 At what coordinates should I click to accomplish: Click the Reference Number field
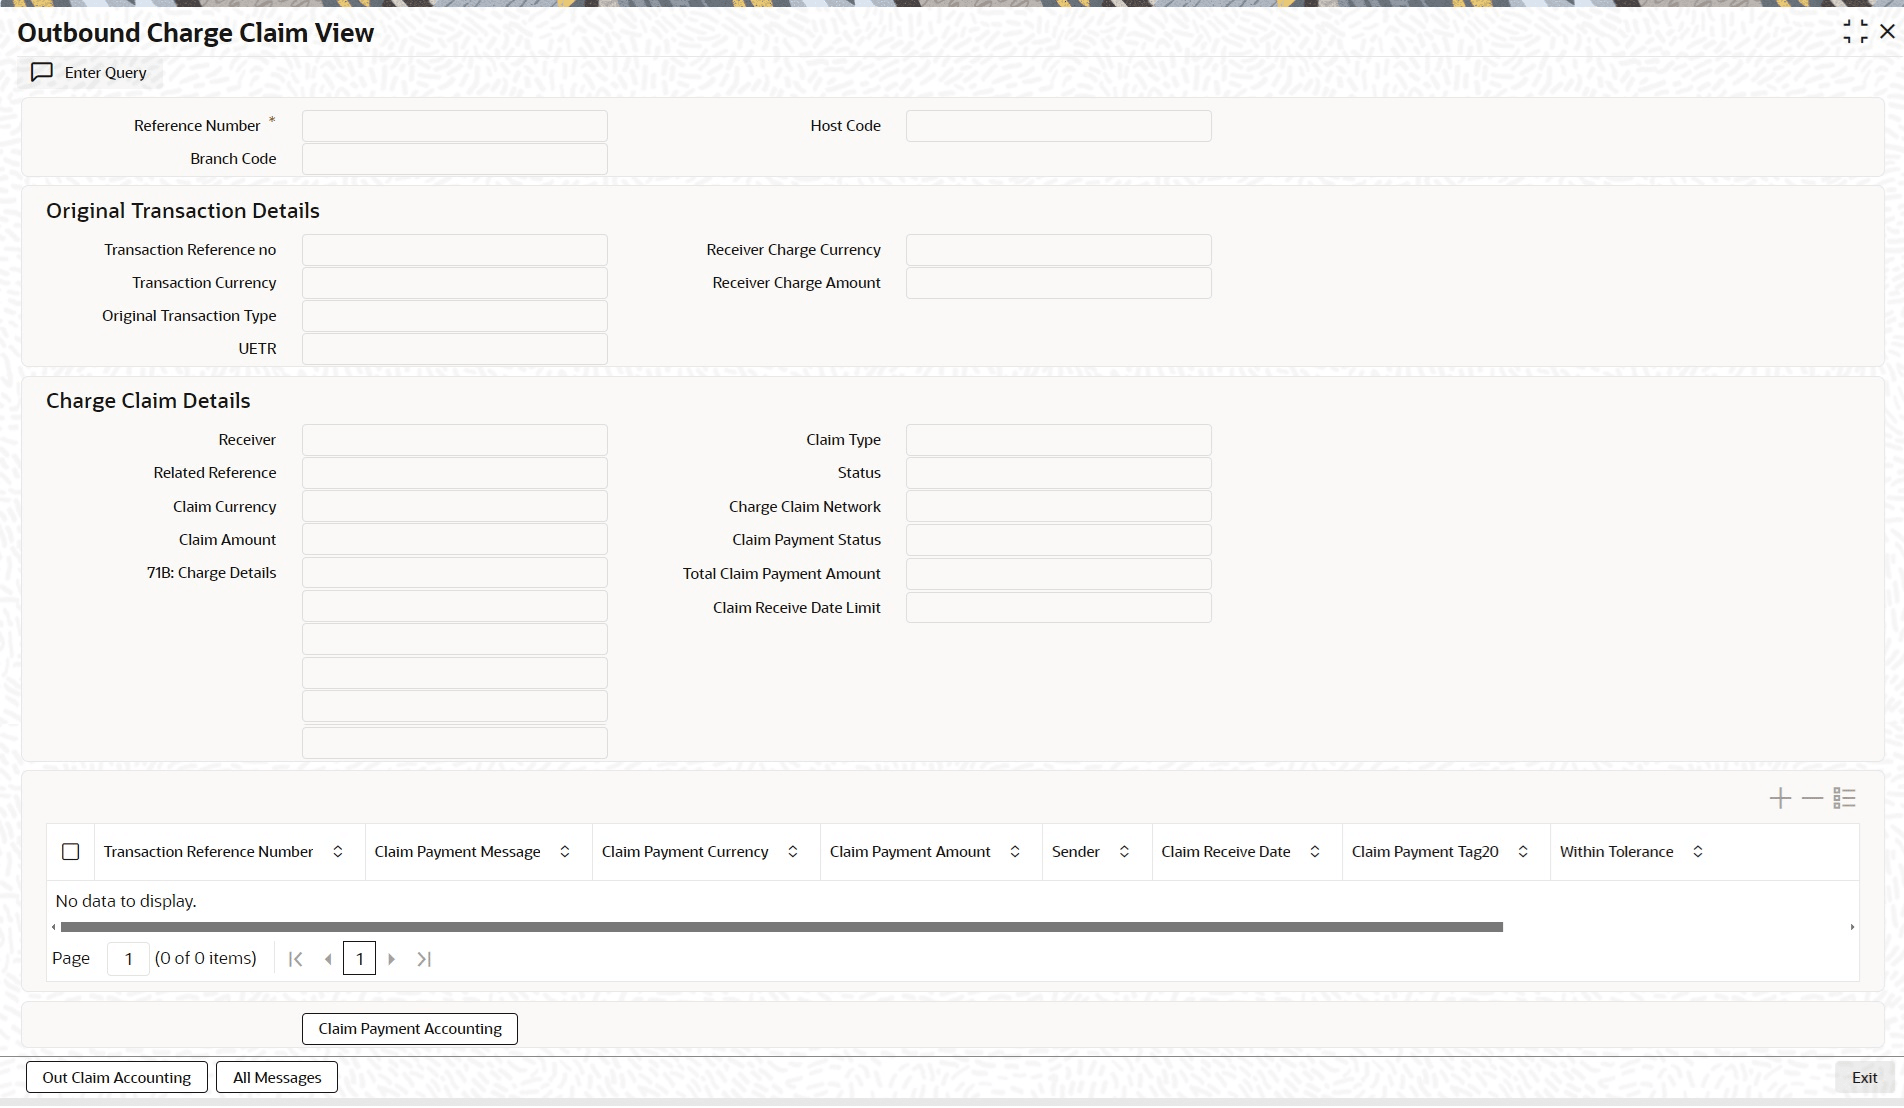tap(455, 126)
